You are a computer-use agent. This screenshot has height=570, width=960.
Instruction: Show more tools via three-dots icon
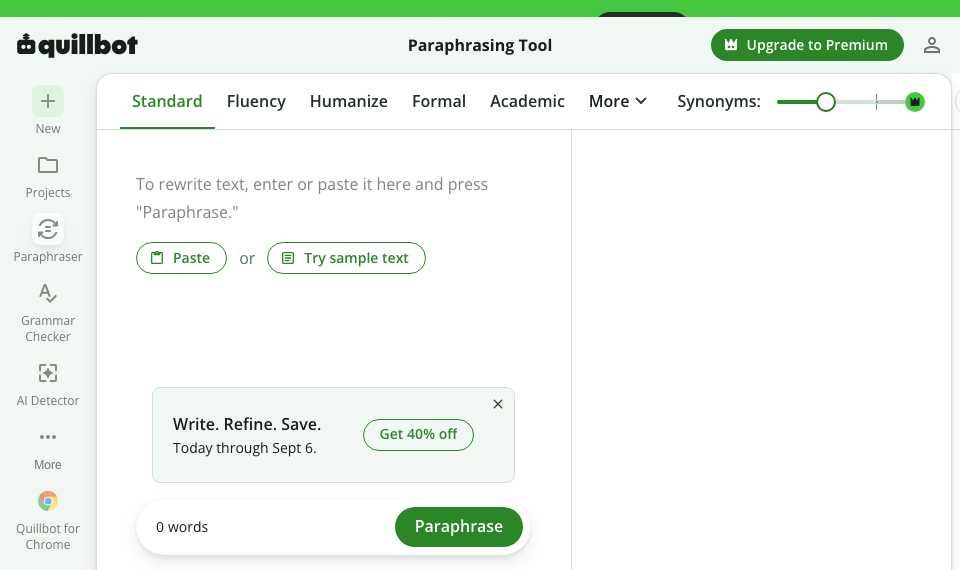(x=48, y=437)
